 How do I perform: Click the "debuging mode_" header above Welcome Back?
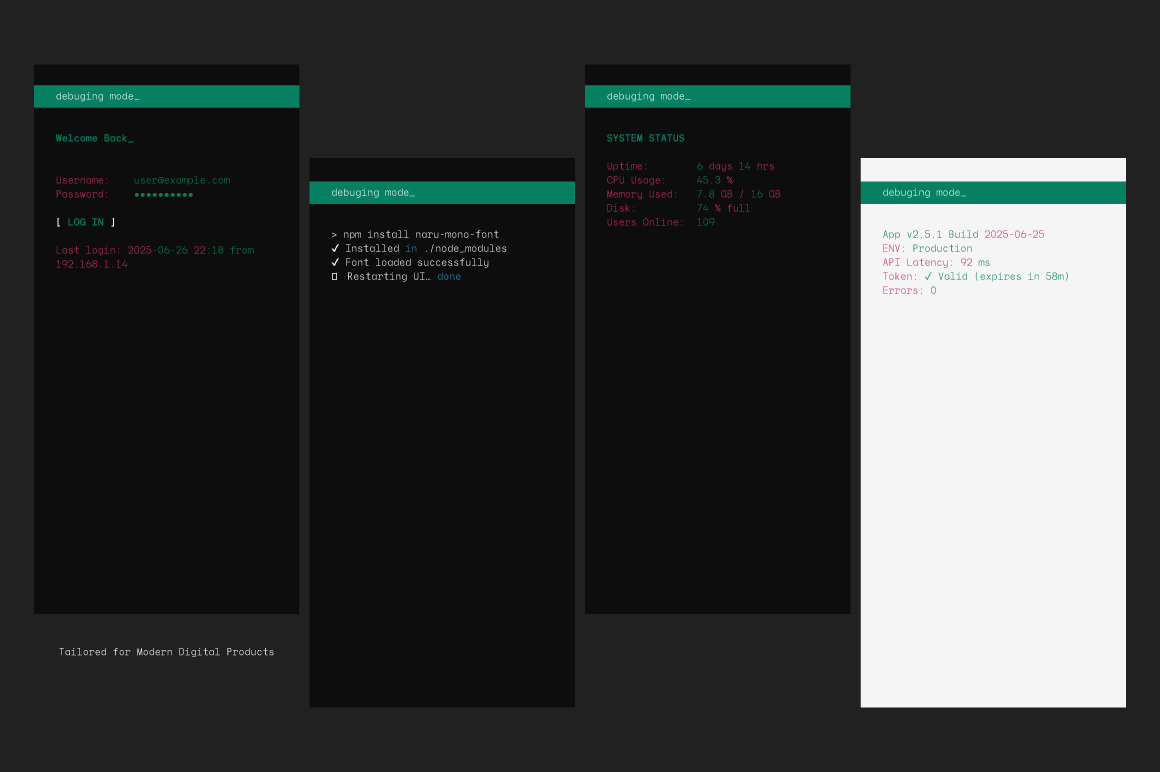[97, 96]
